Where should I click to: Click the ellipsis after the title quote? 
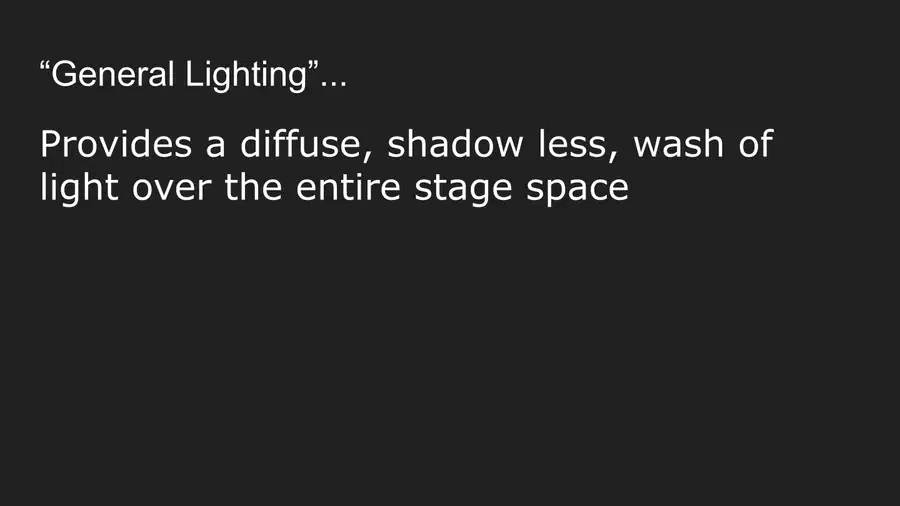click(x=333, y=84)
